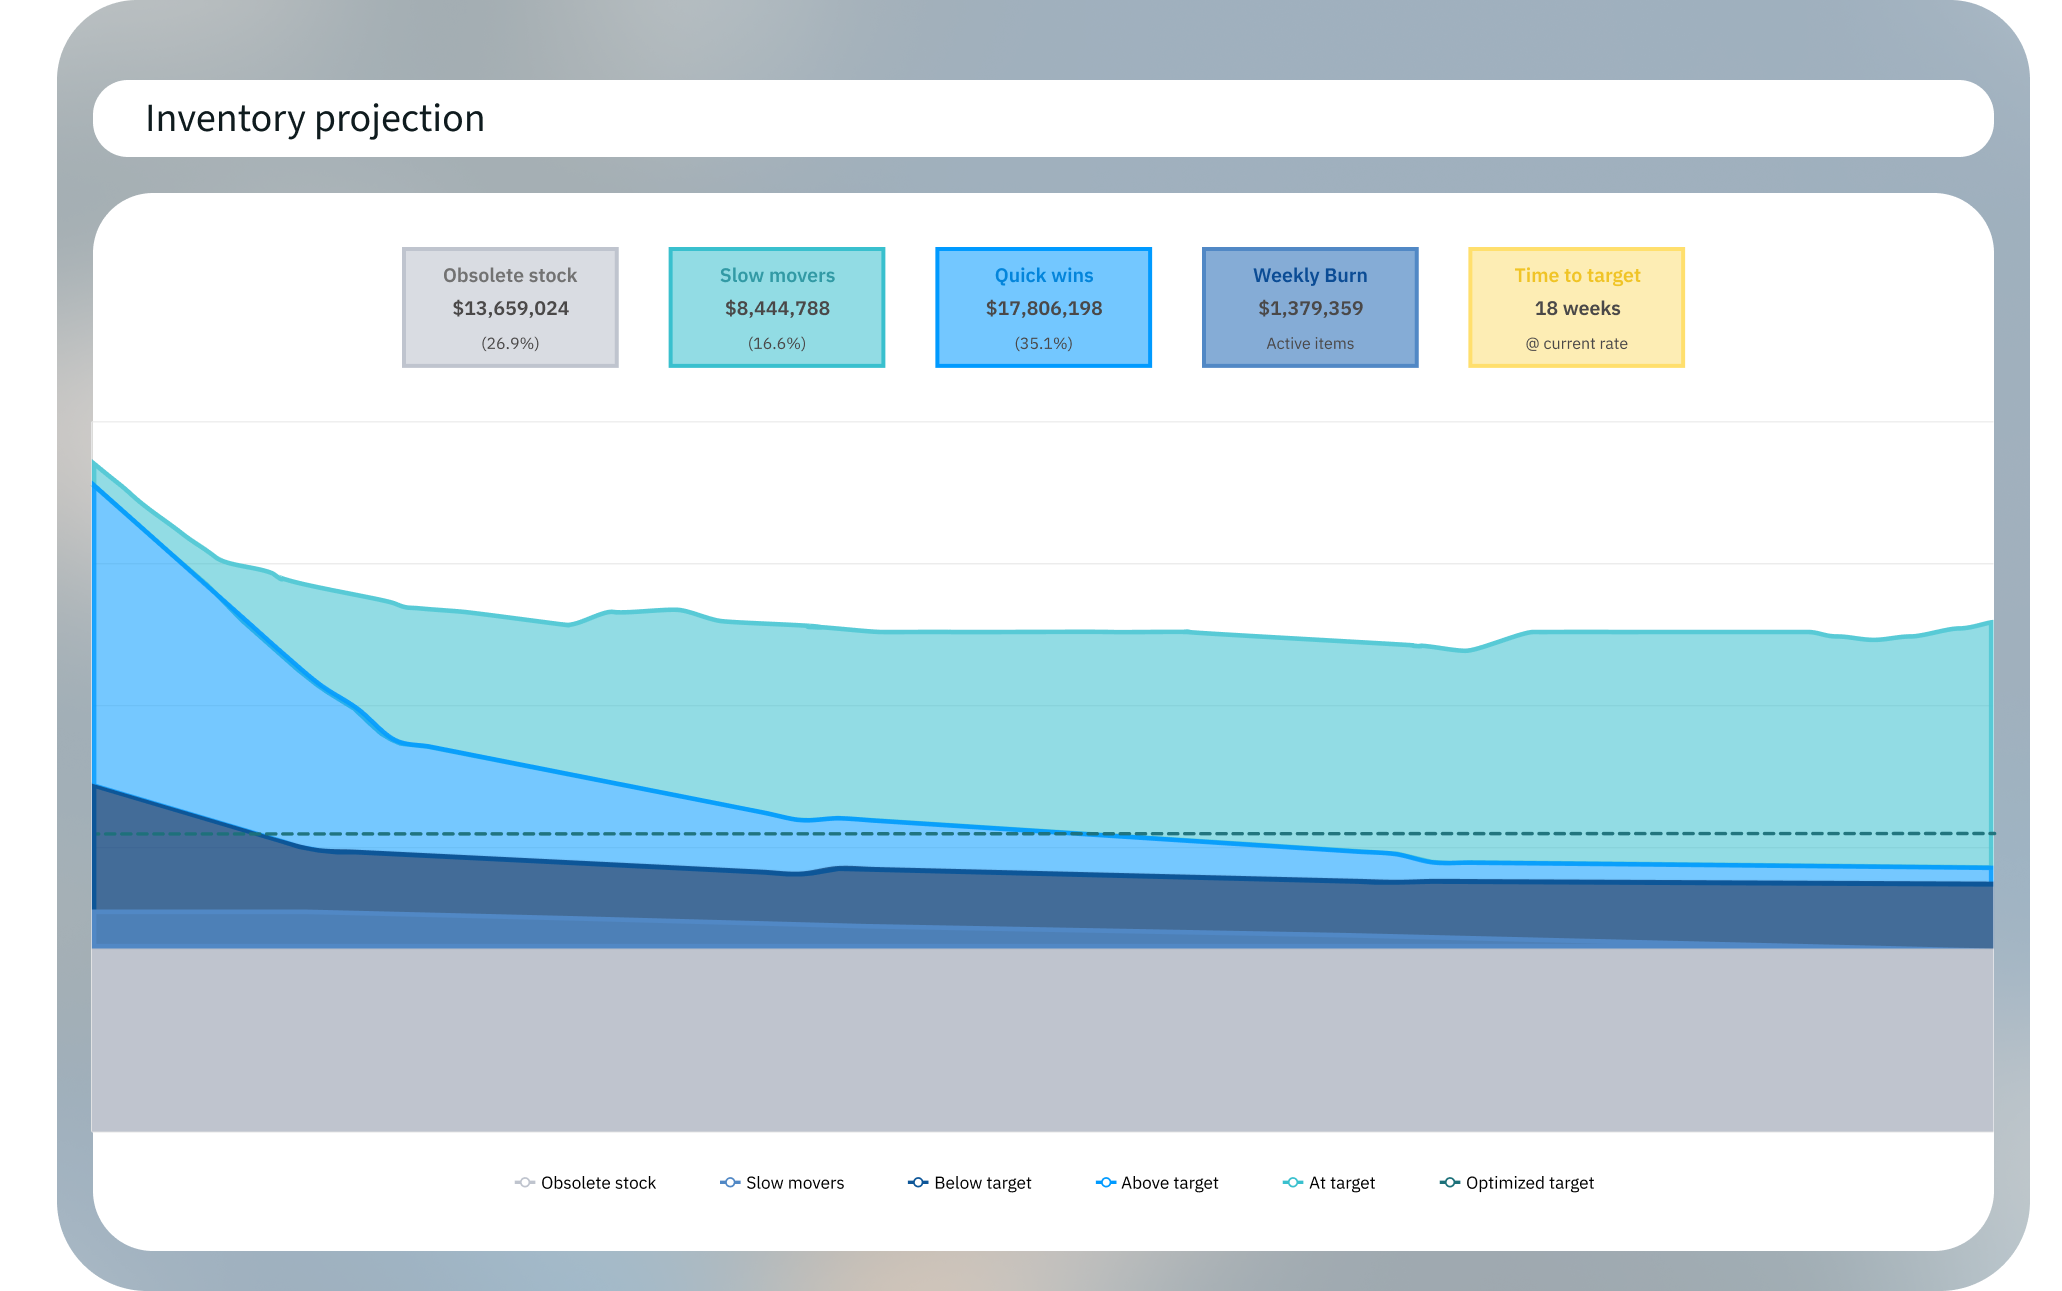Click the 18 weeks time estimate text

coord(1576,309)
